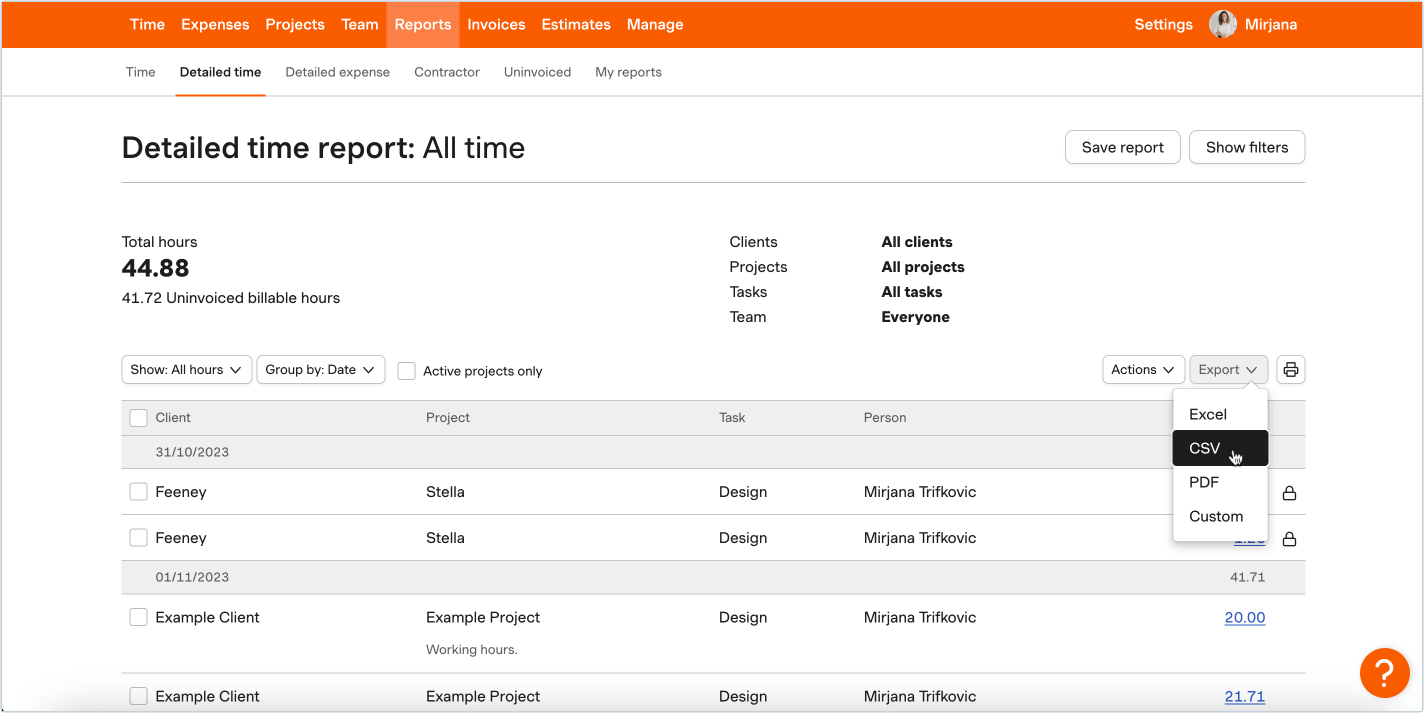Click the lock icon on first Feeney row
Viewport: 1424px width, 713px height.
(x=1289, y=493)
